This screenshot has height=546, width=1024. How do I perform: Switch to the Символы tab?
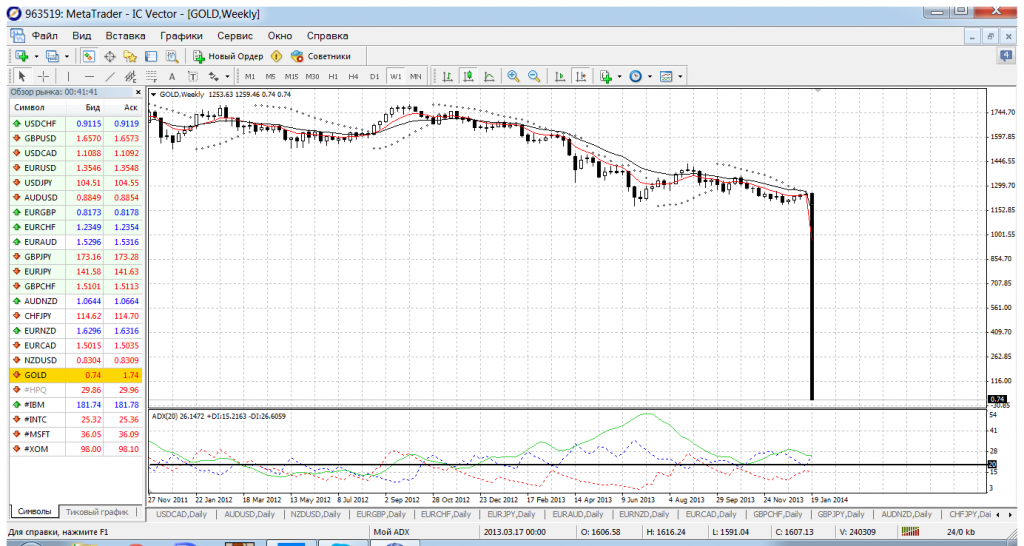click(34, 512)
